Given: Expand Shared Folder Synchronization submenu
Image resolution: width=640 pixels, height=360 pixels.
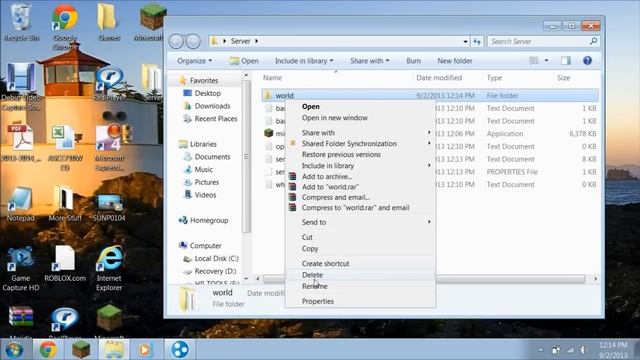Looking at the screenshot, I should [361, 144].
